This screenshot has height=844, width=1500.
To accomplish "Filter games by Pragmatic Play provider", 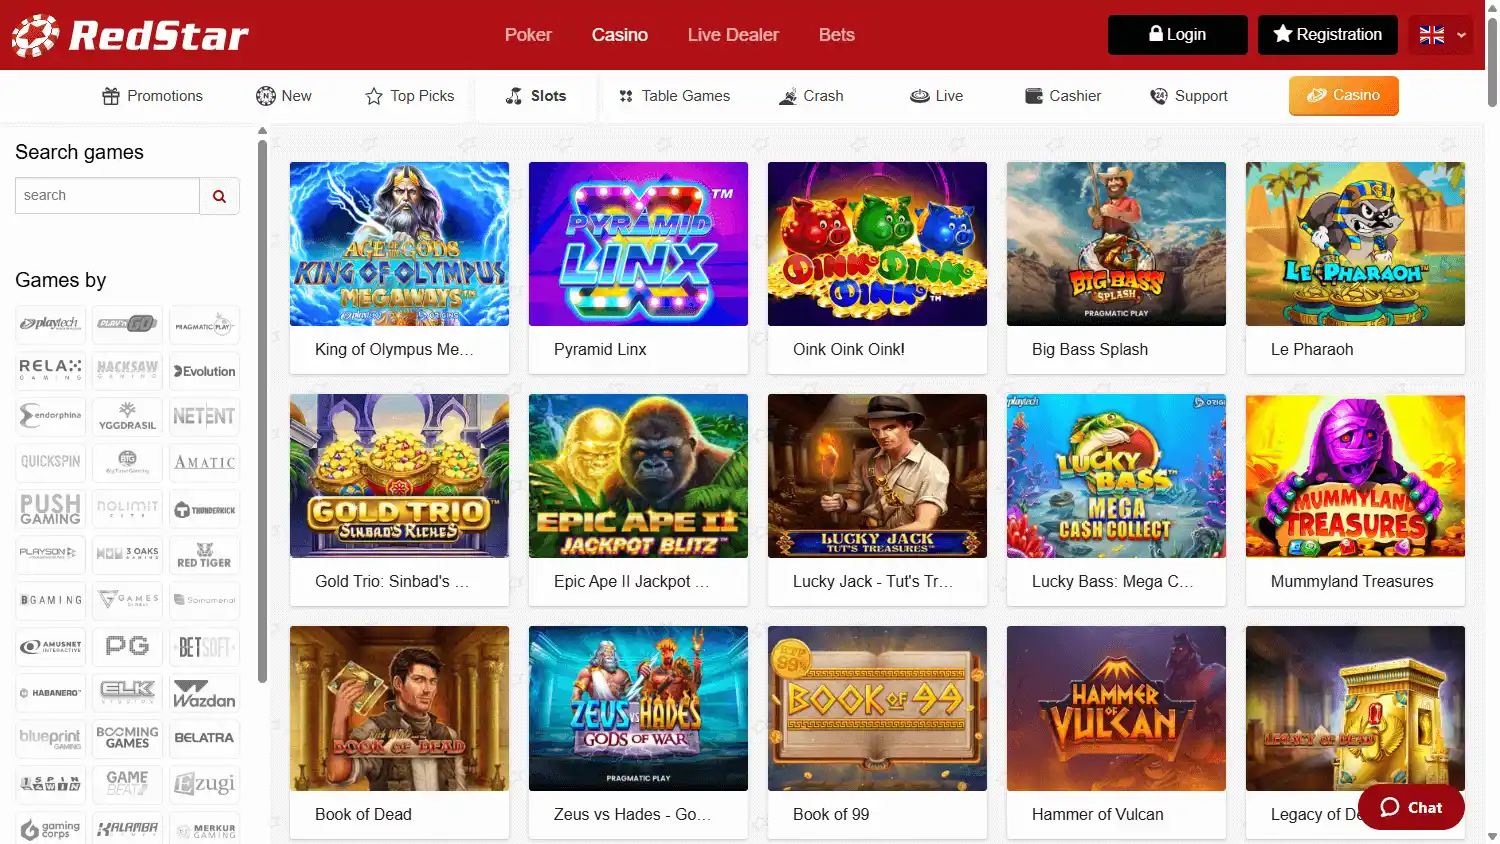I will point(204,324).
